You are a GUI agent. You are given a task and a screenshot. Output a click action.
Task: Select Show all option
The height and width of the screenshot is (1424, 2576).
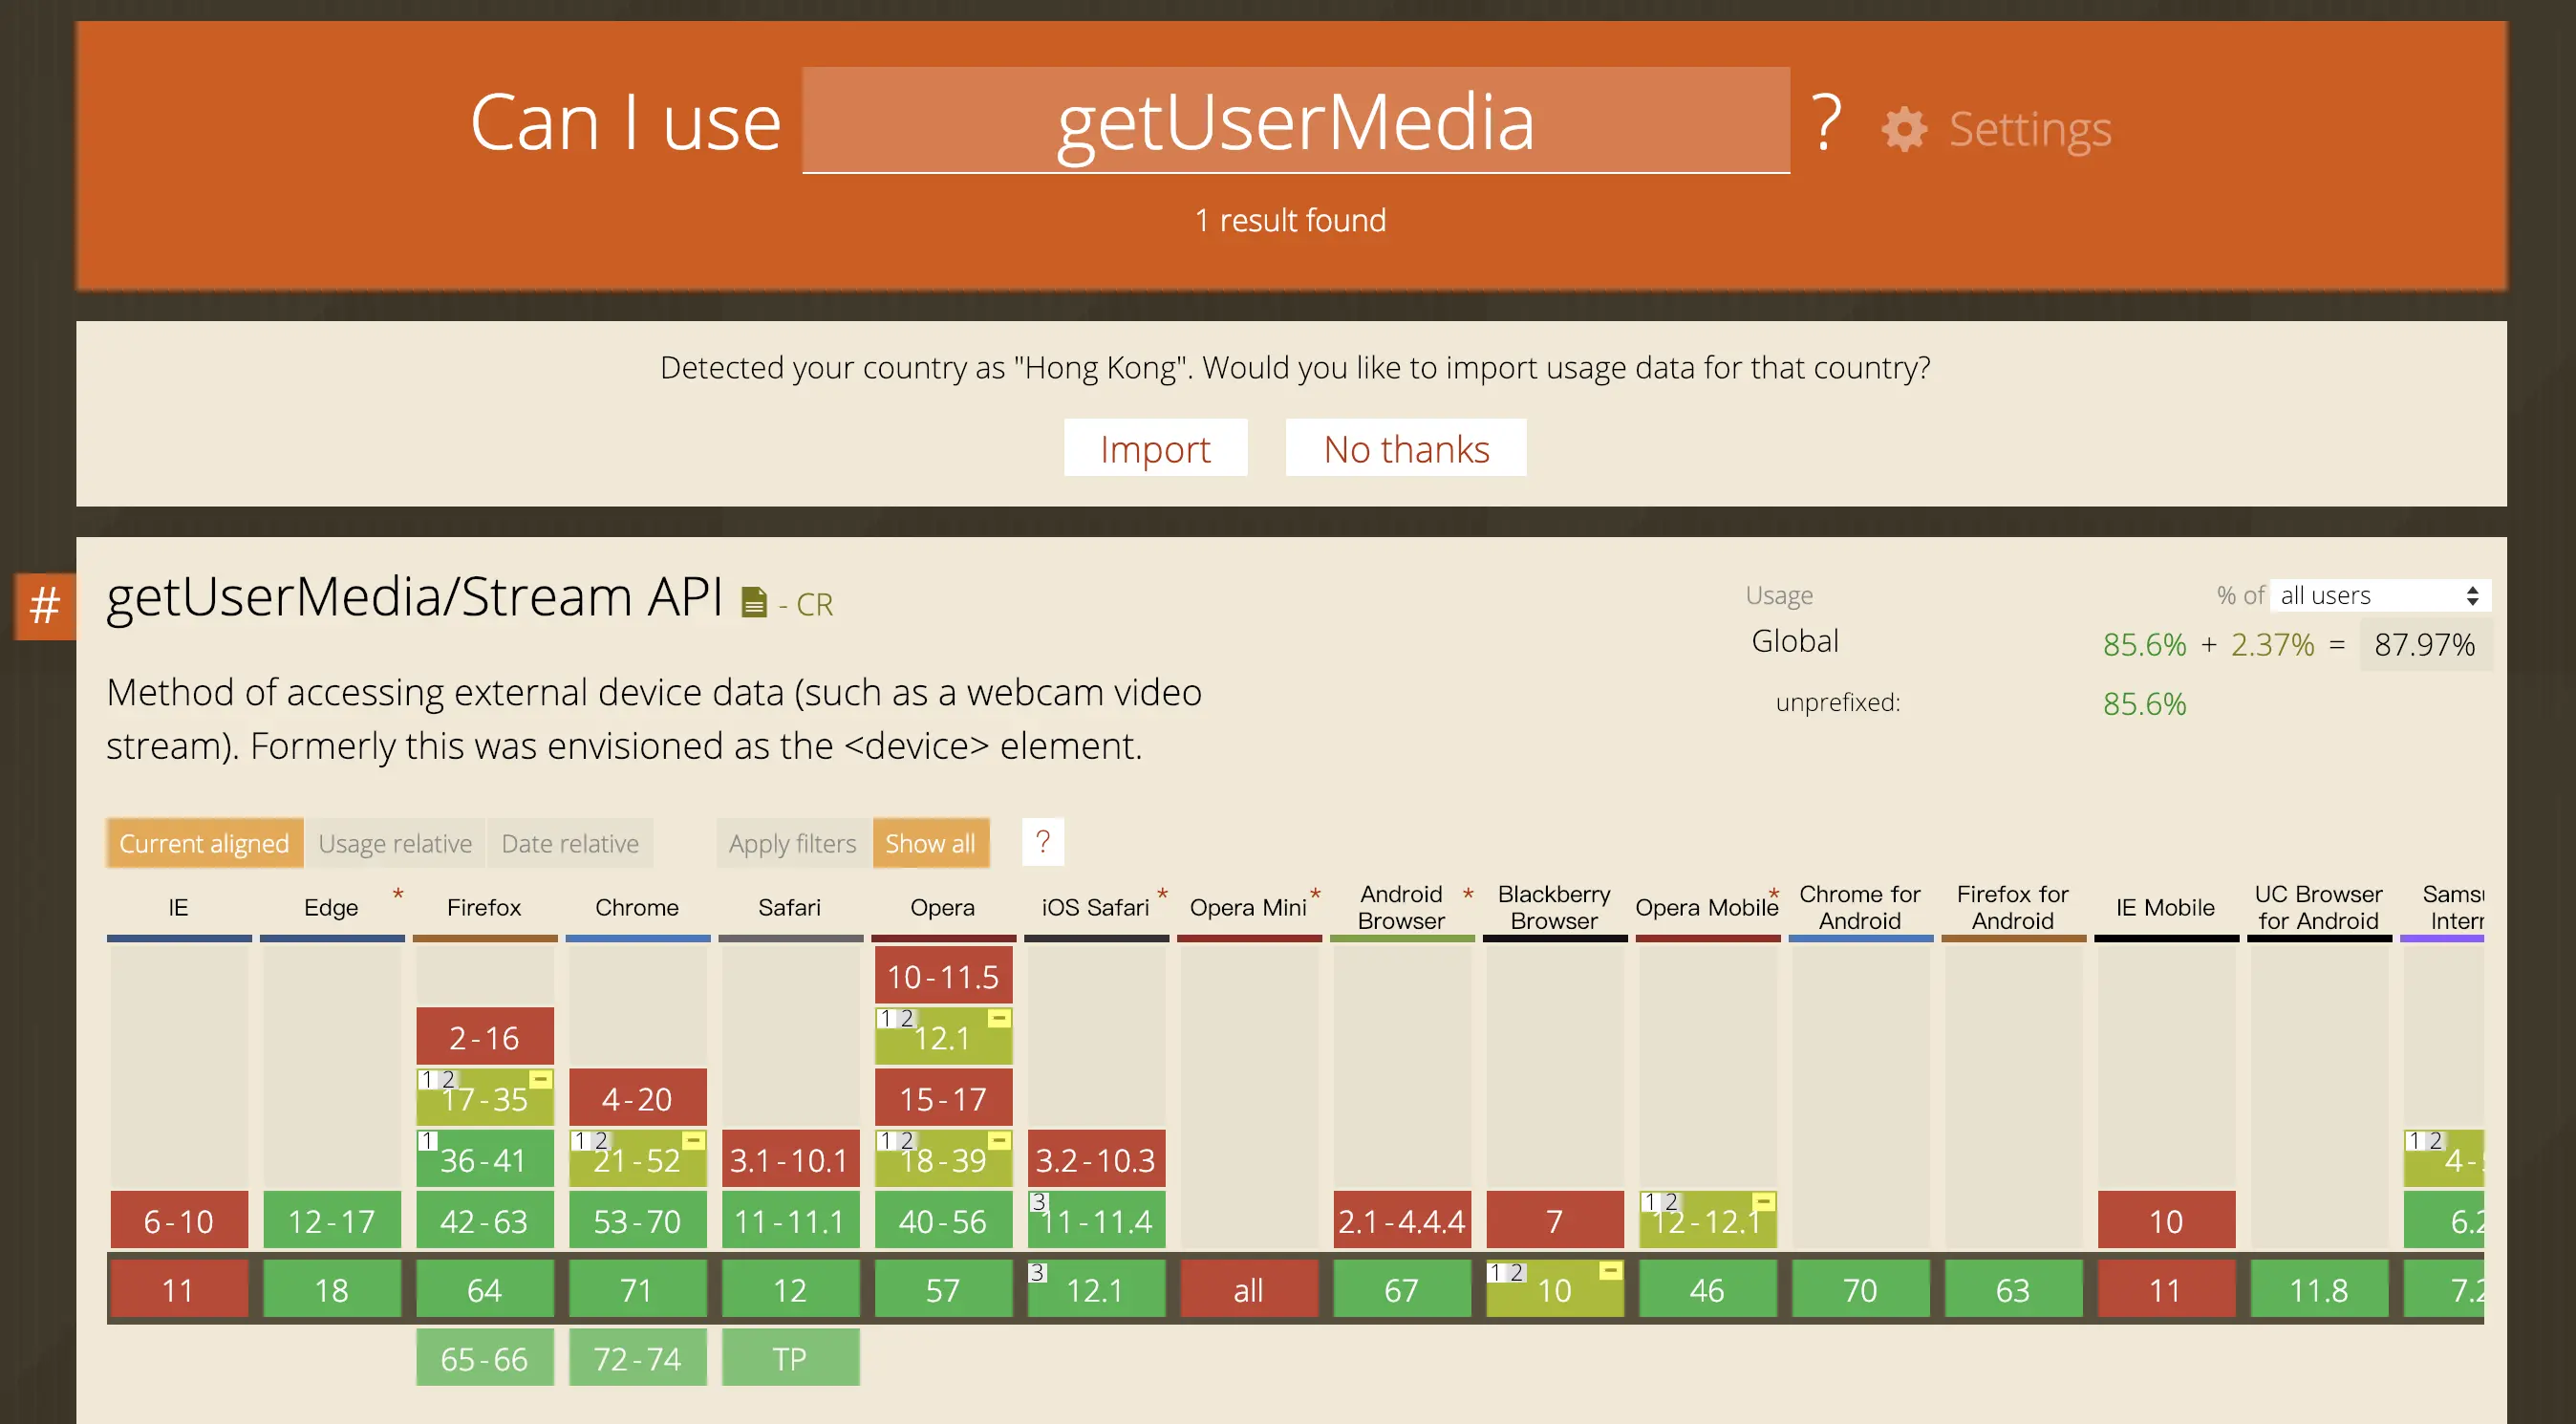930,843
